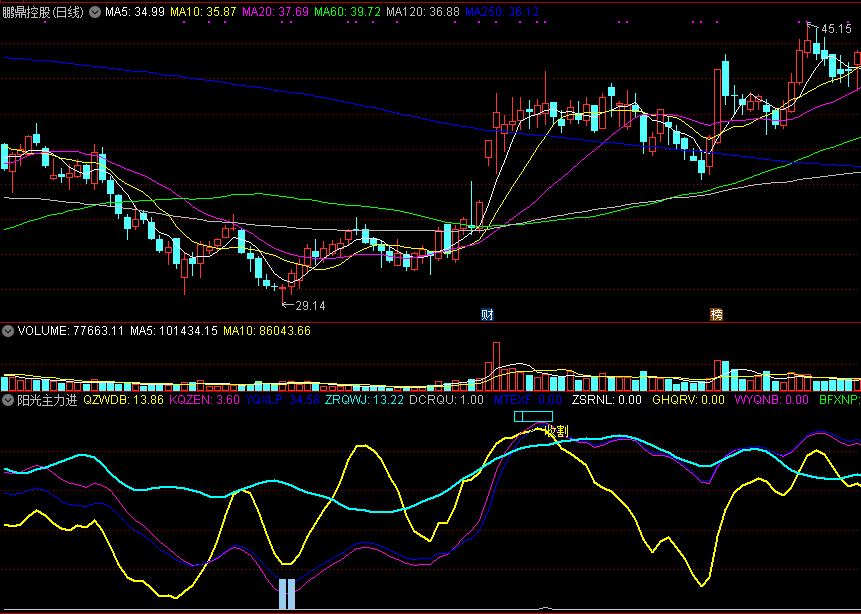Select the volume MA10: 86043.66 label
Screen dimensions: 861x614
(x=267, y=331)
